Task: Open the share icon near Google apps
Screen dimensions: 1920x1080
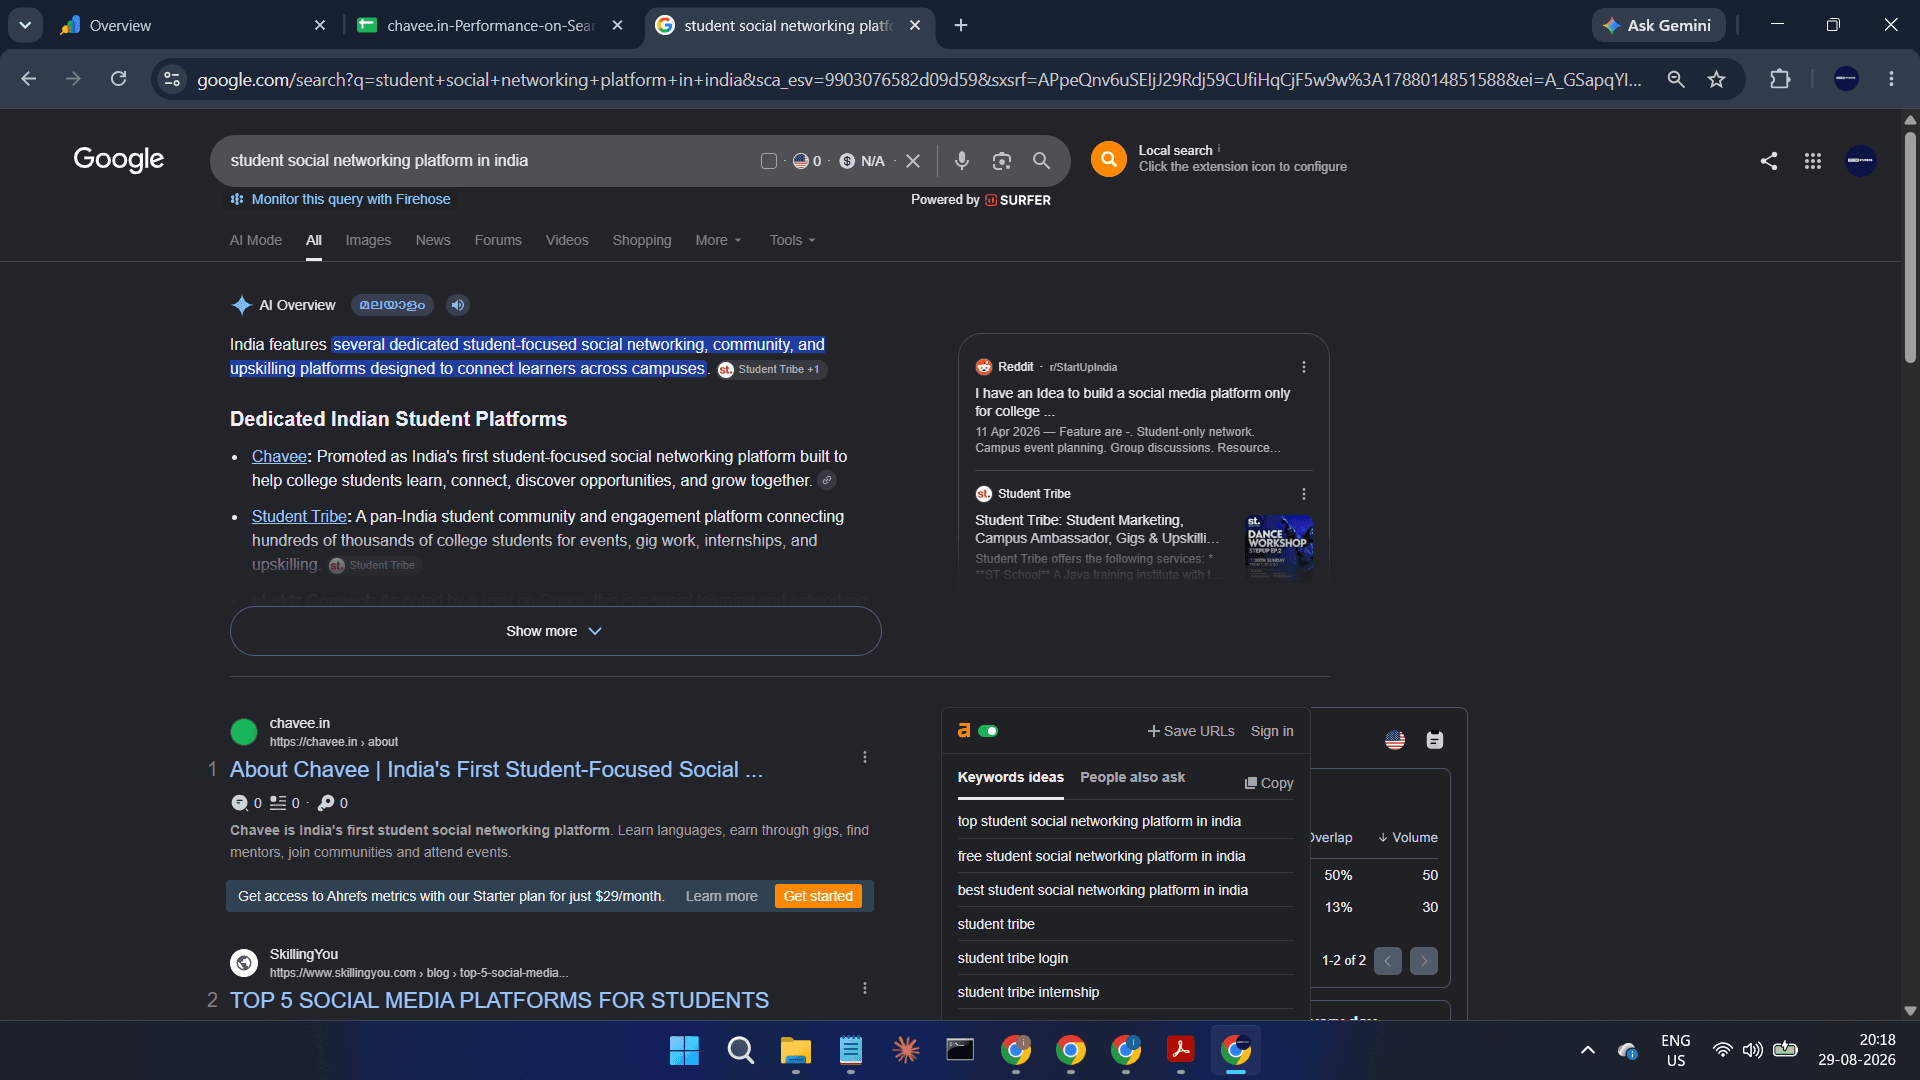Action: pyautogui.click(x=1769, y=161)
